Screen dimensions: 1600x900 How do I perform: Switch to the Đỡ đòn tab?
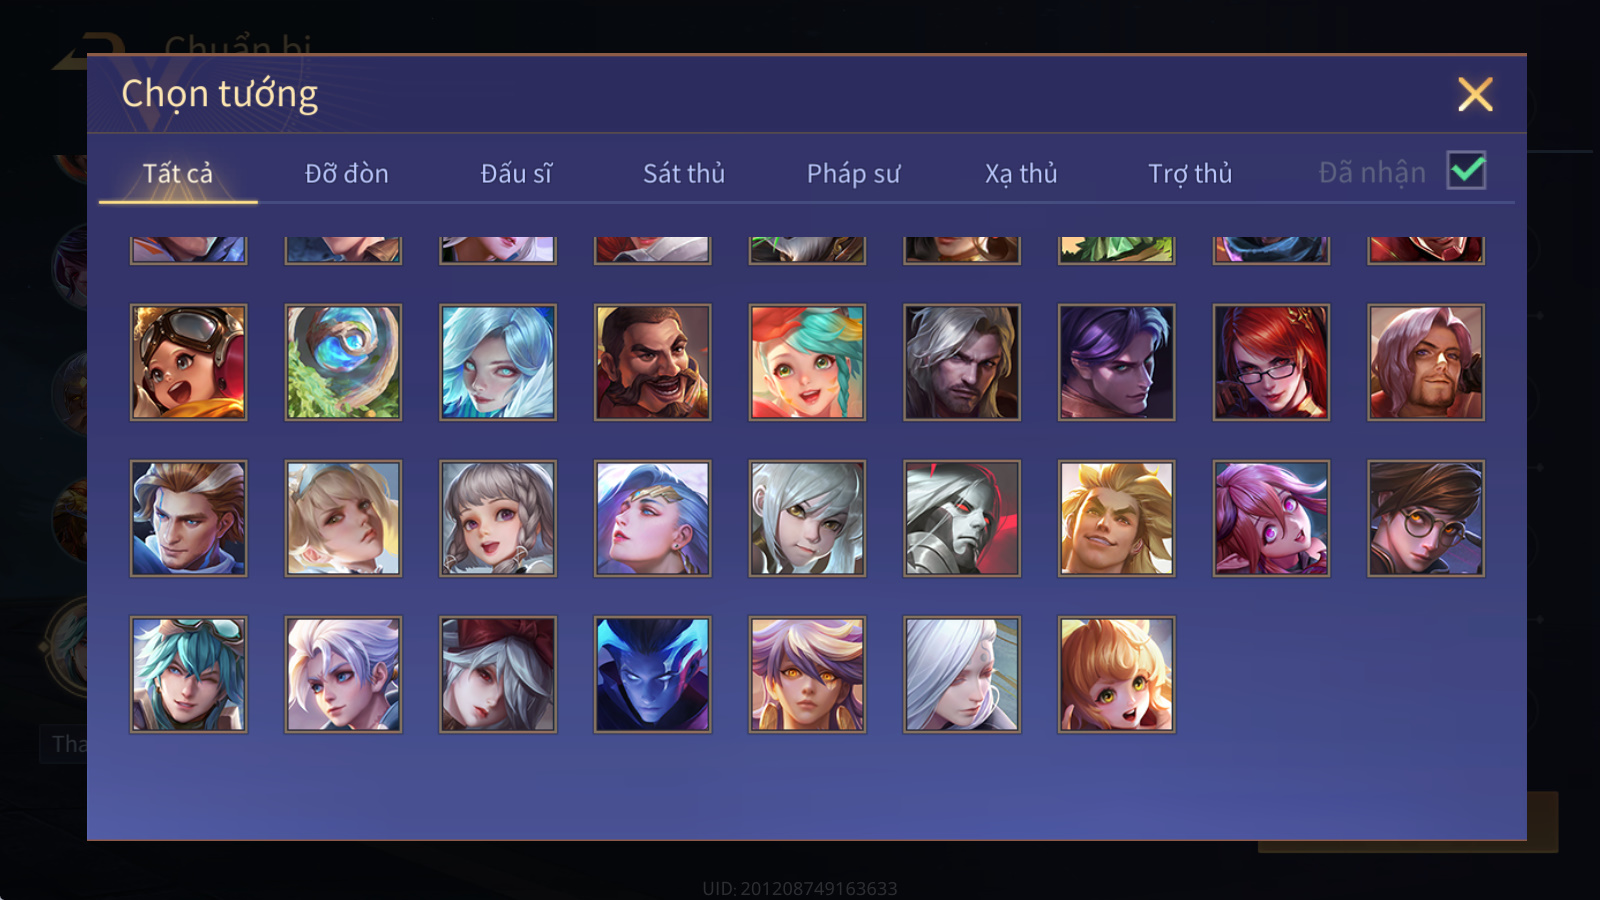346,173
